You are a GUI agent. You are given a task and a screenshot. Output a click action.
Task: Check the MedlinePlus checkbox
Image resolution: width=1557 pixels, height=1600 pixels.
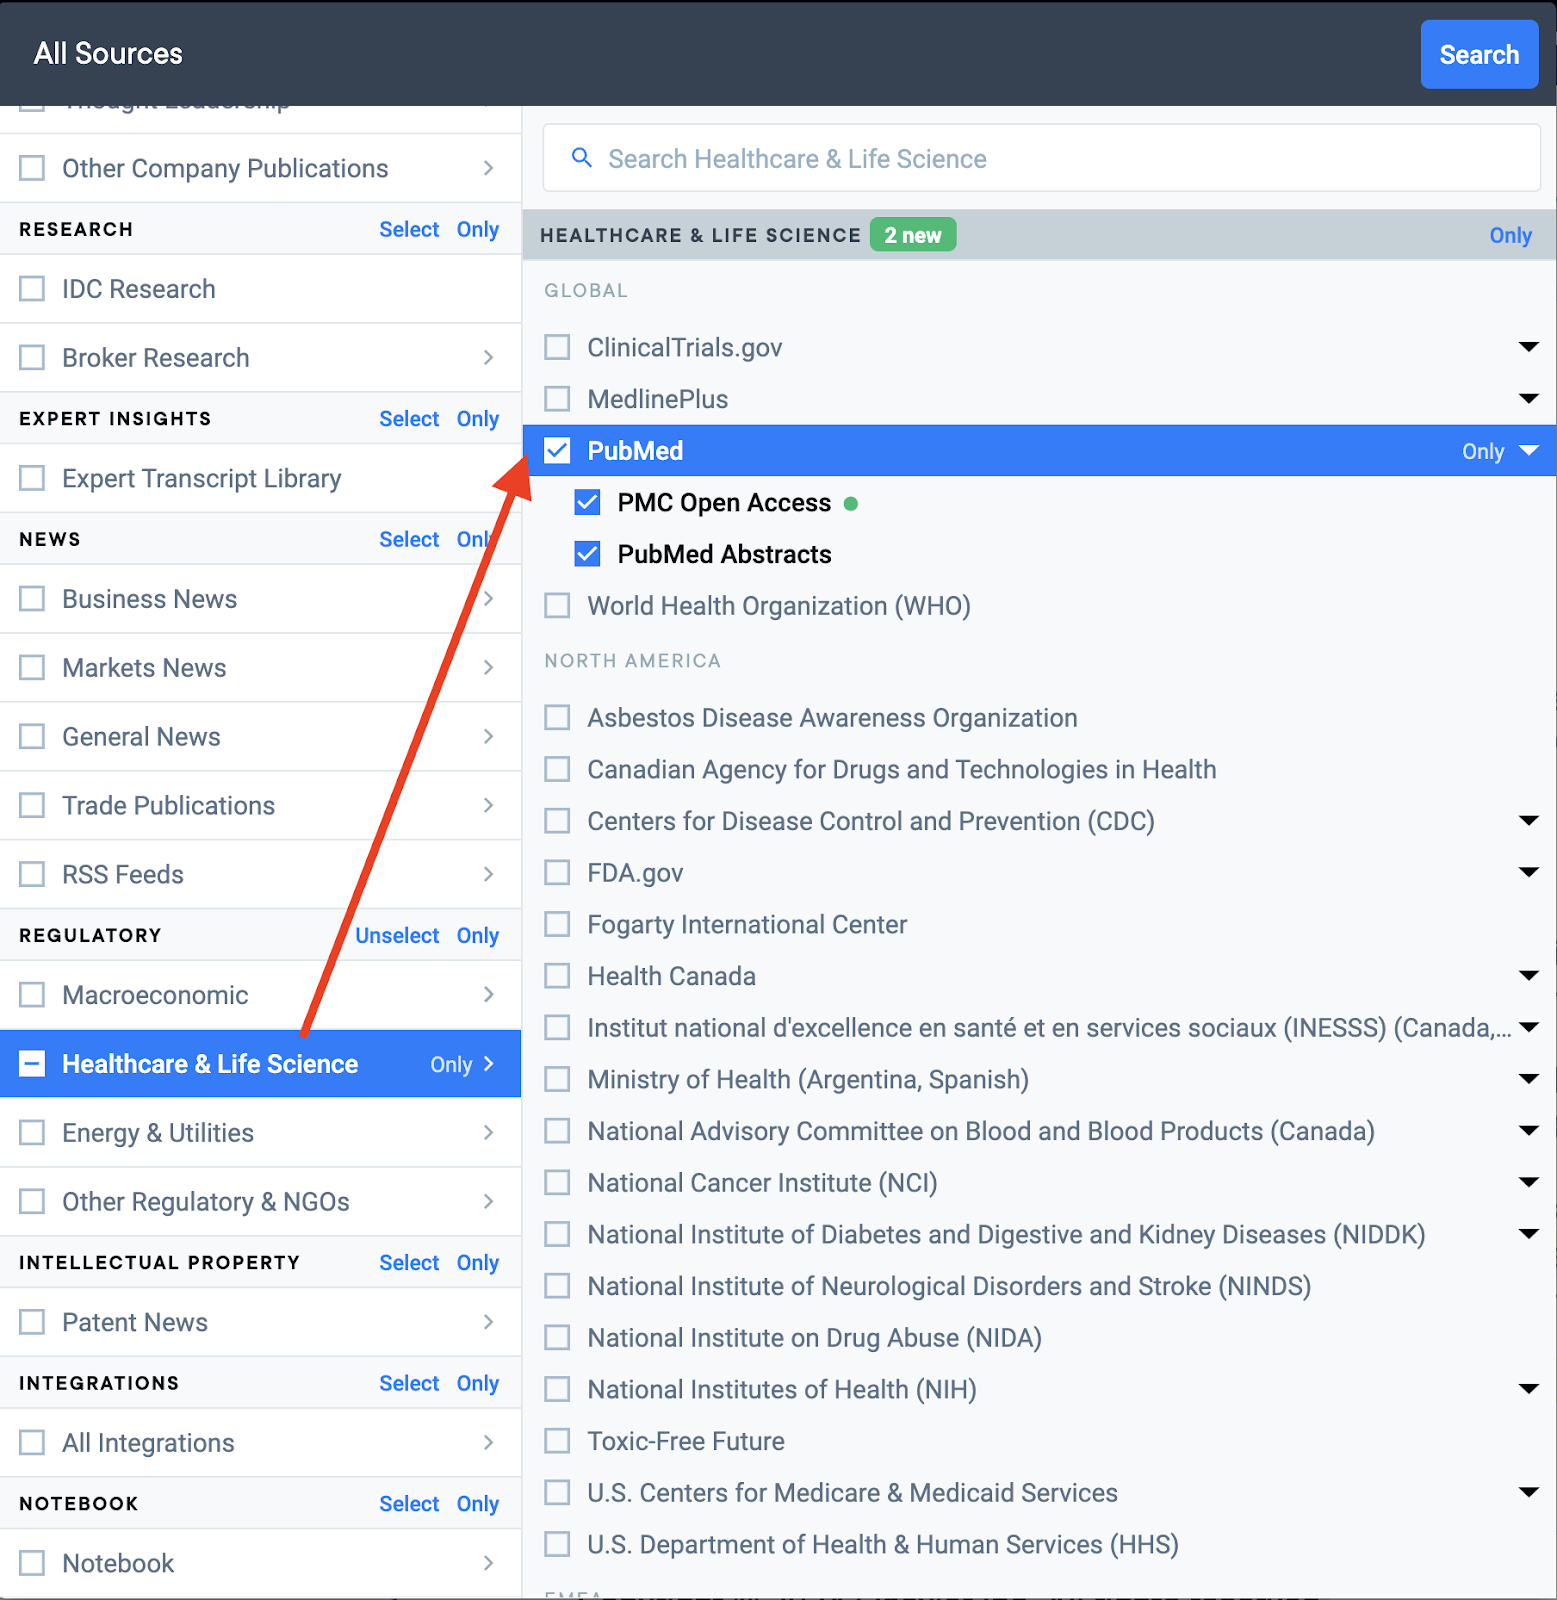coord(557,399)
